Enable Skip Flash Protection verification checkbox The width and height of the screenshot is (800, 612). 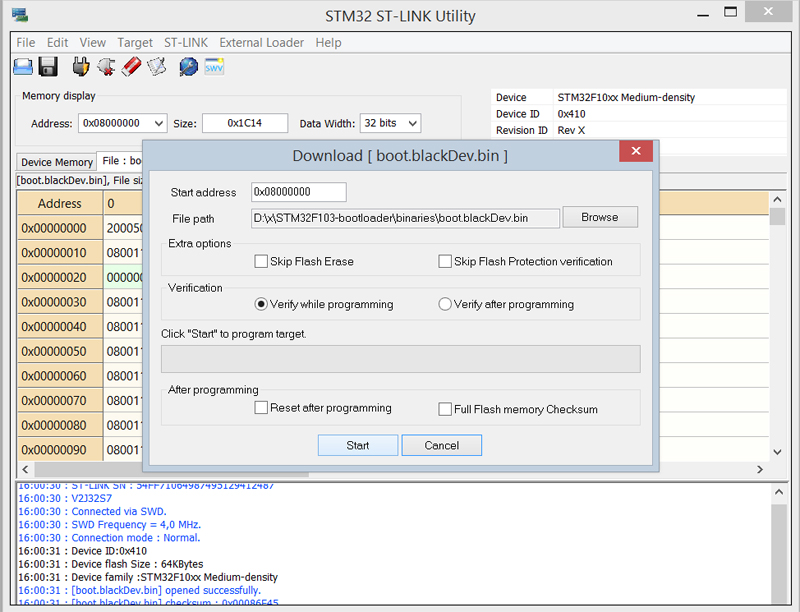(x=445, y=262)
